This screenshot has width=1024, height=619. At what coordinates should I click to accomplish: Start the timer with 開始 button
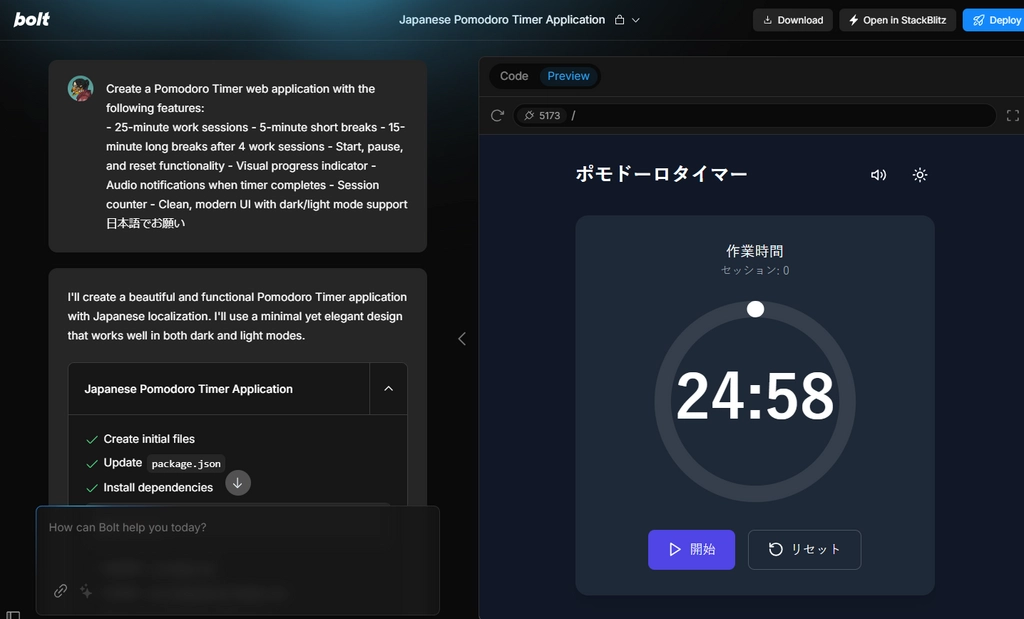(x=691, y=550)
